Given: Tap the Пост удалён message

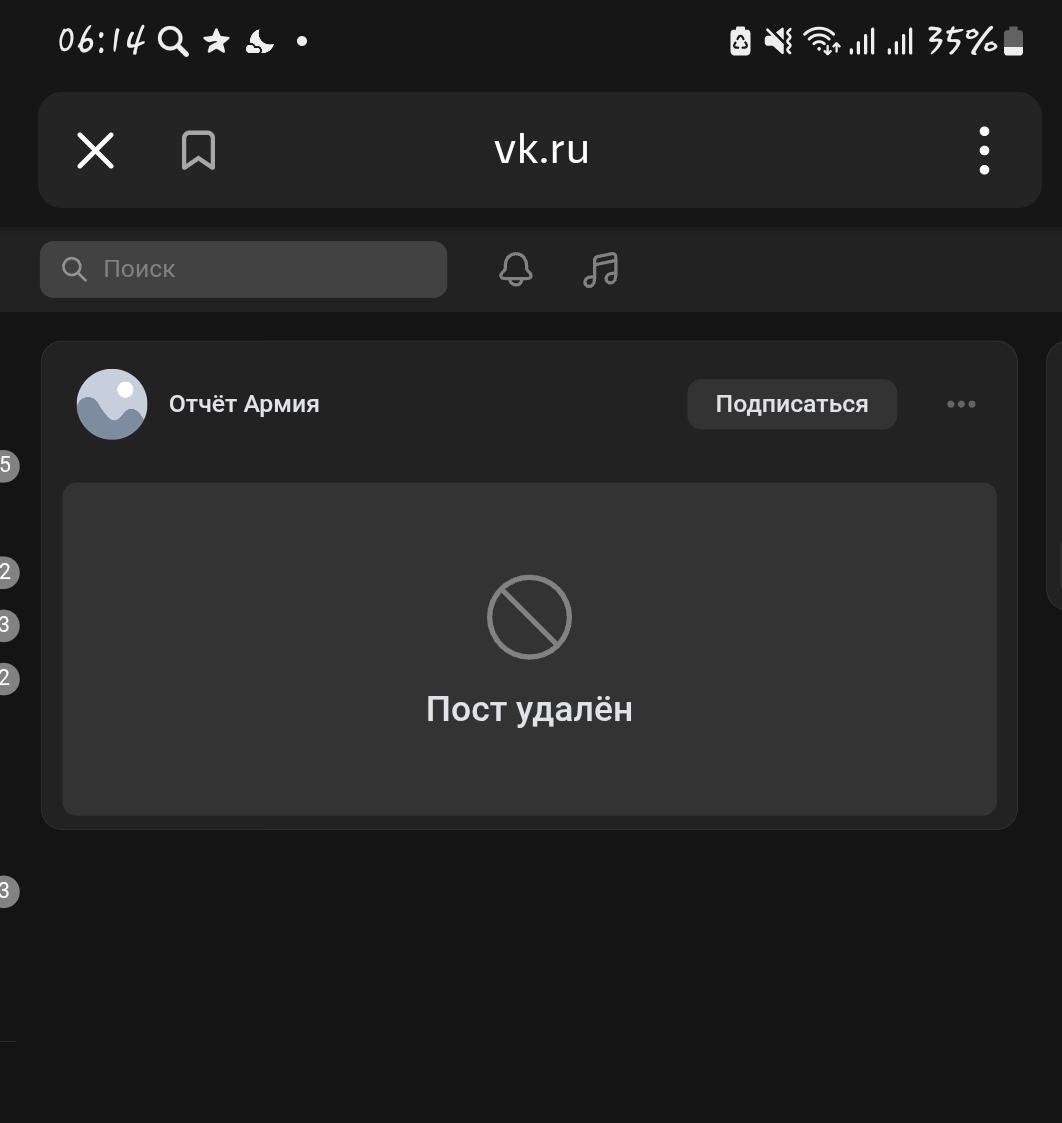Looking at the screenshot, I should [x=529, y=710].
